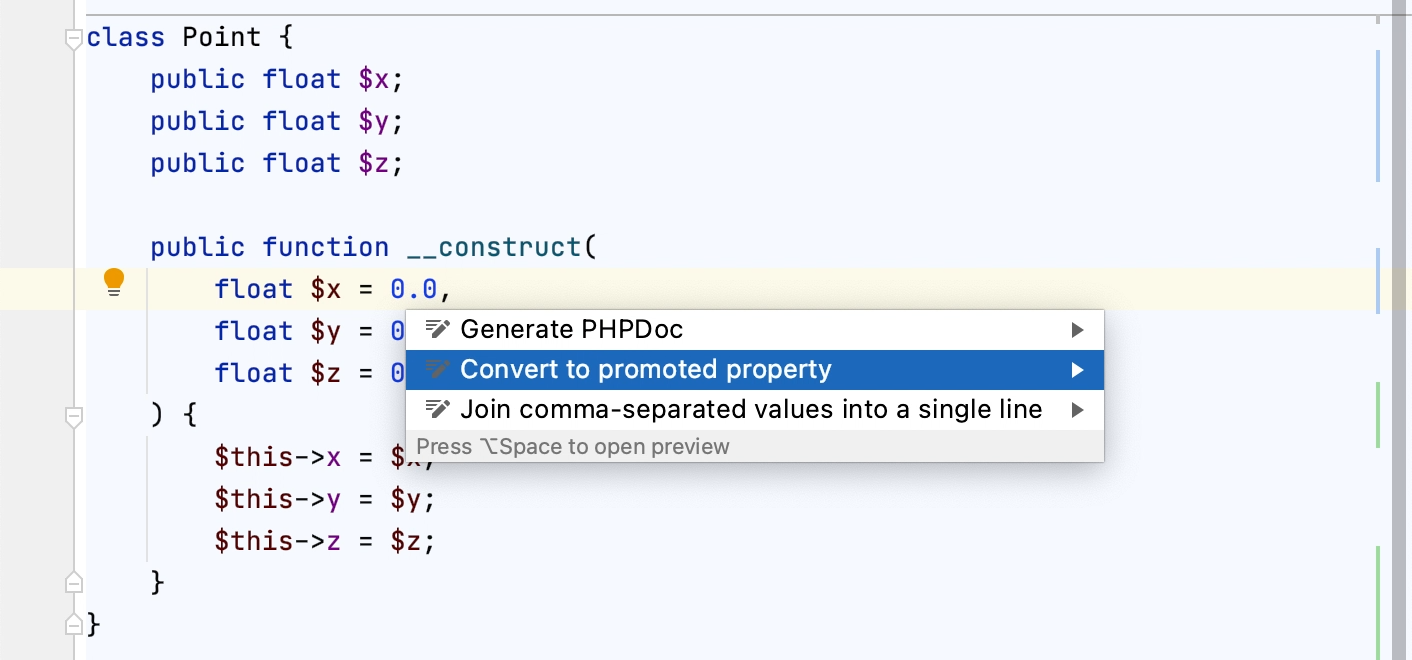
Task: Click the Convert to promoted property pencil icon
Action: 437,369
